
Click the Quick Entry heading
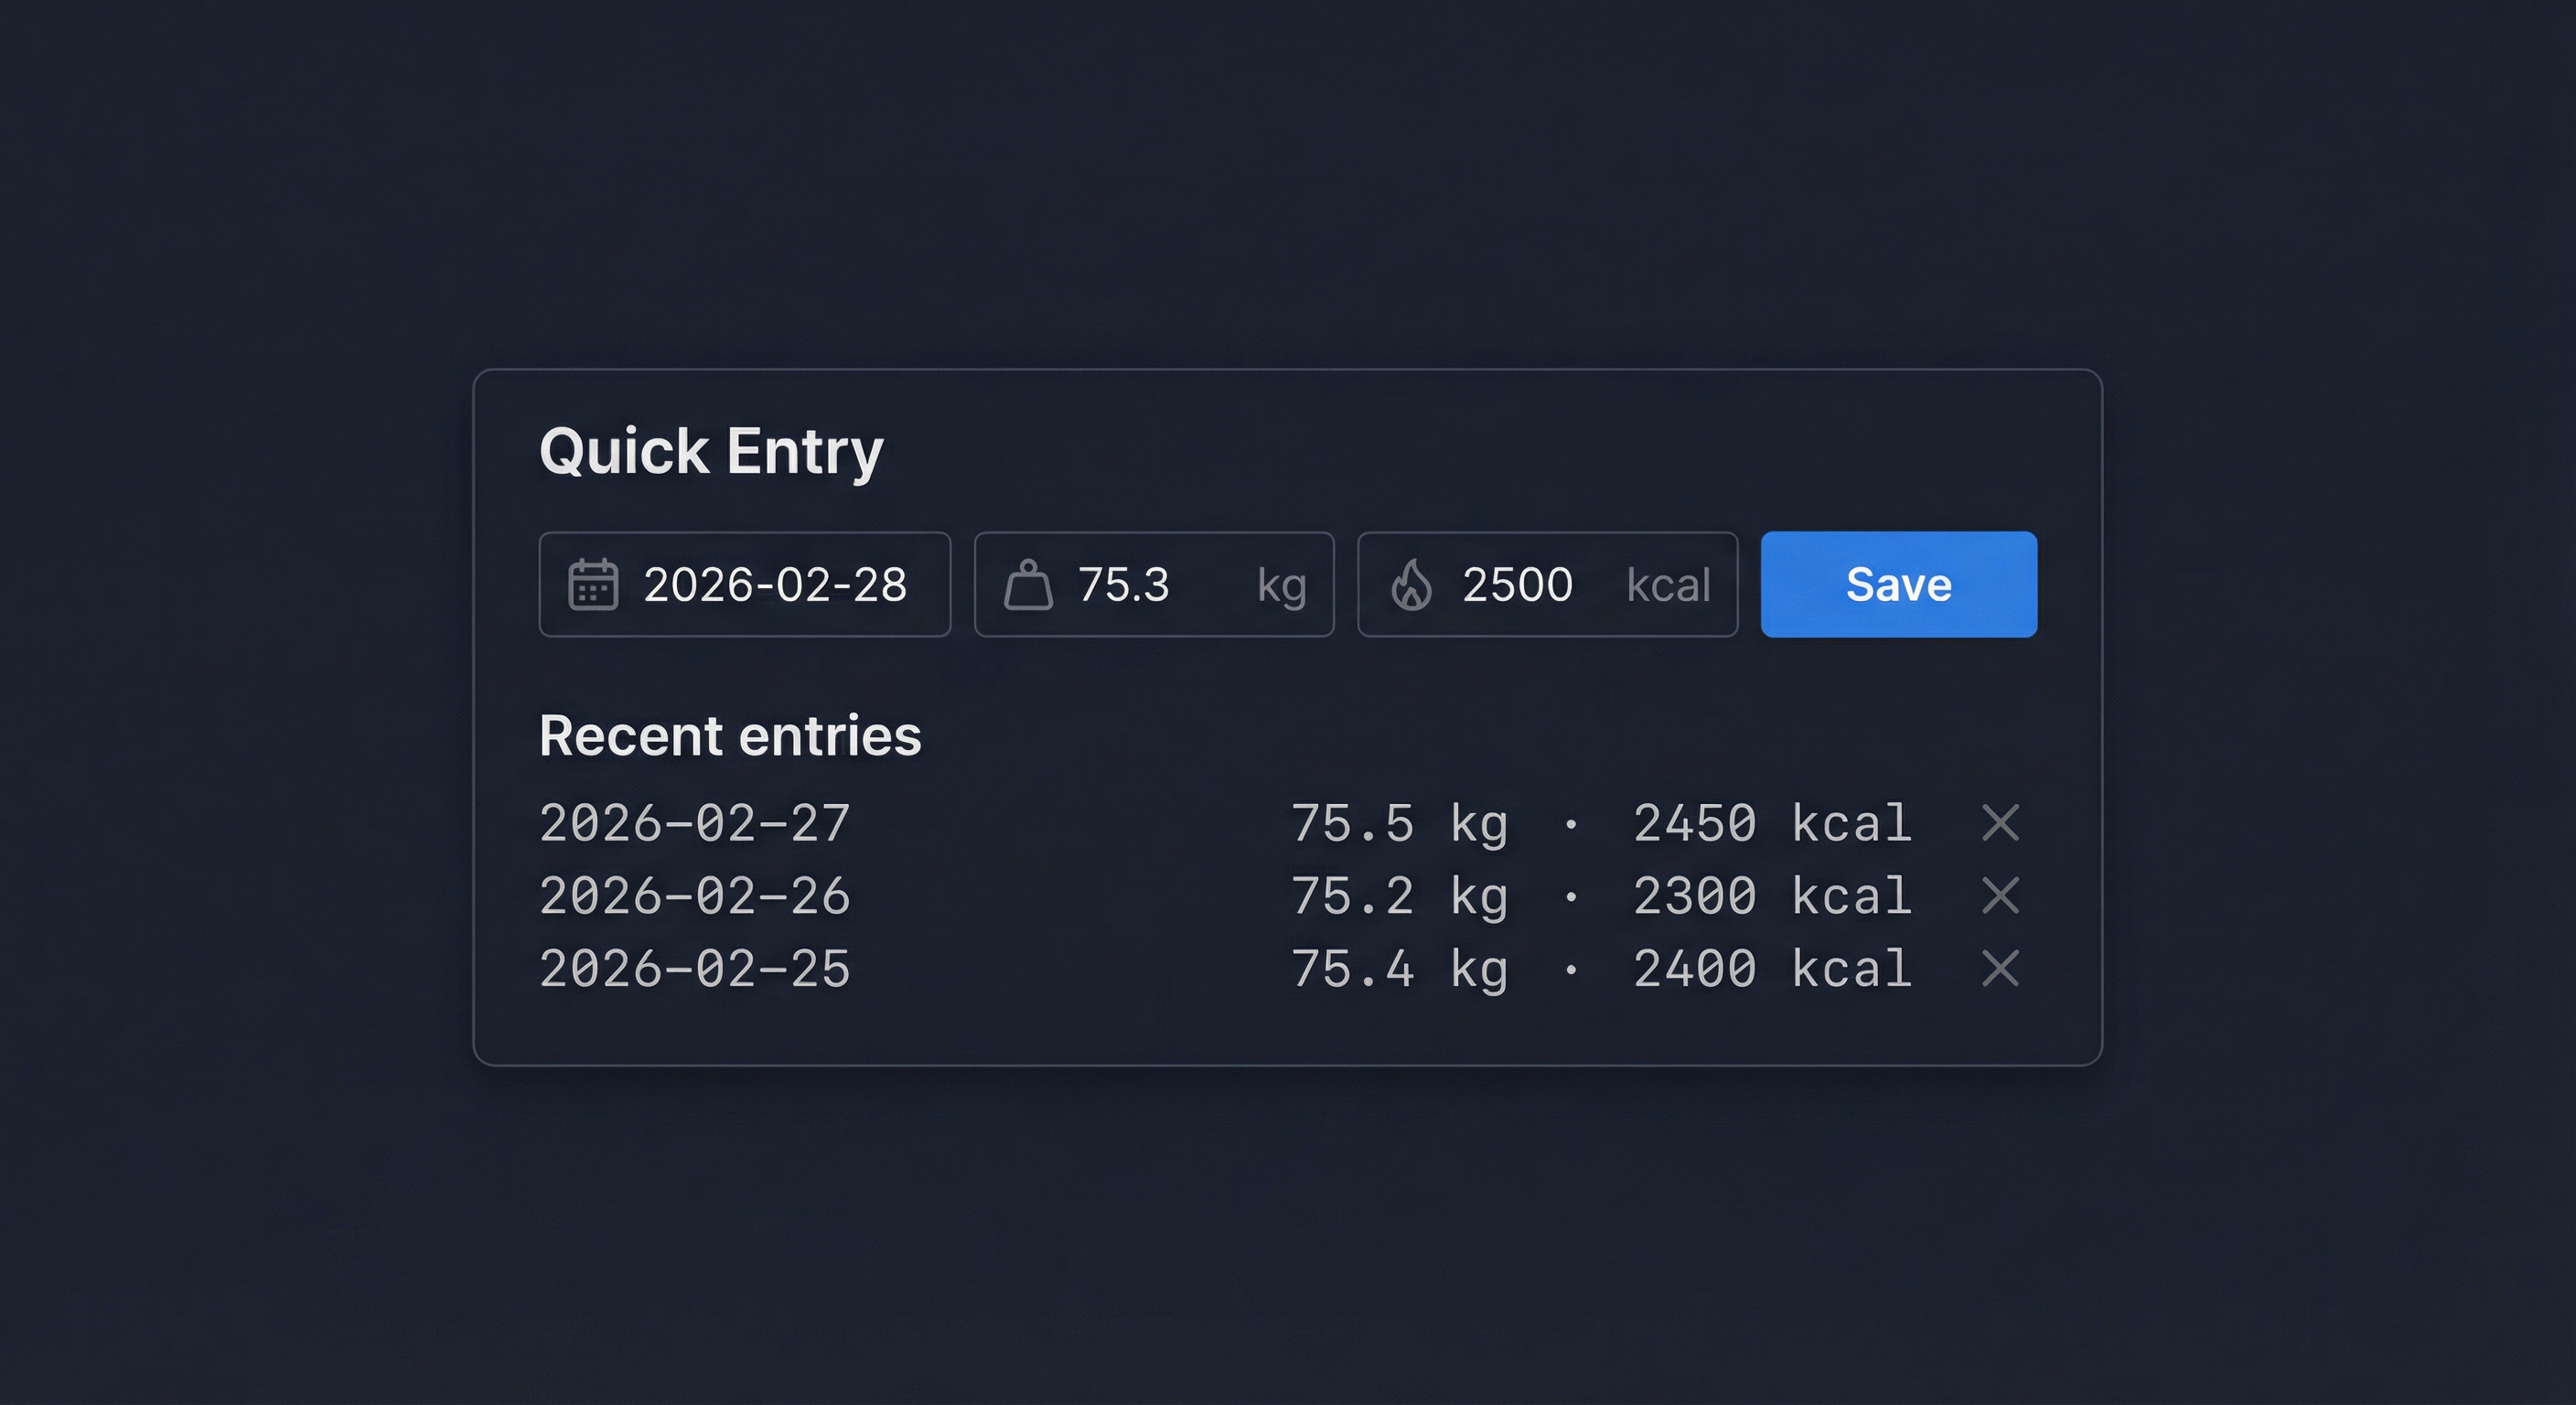(711, 451)
